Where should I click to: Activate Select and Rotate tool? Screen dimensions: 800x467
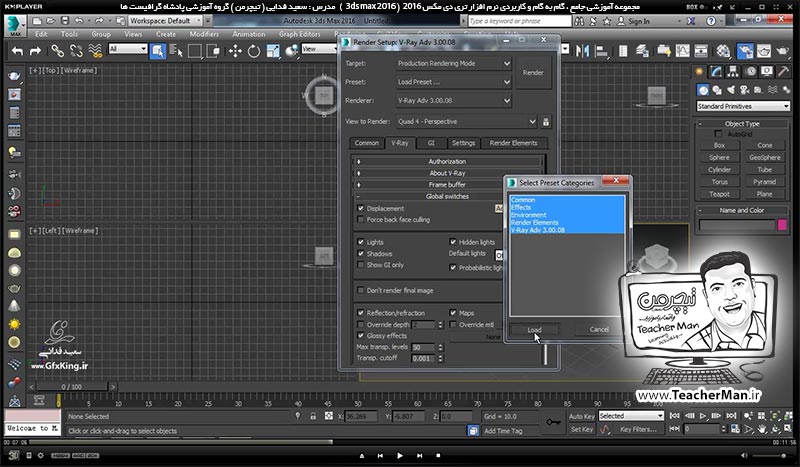pos(254,51)
